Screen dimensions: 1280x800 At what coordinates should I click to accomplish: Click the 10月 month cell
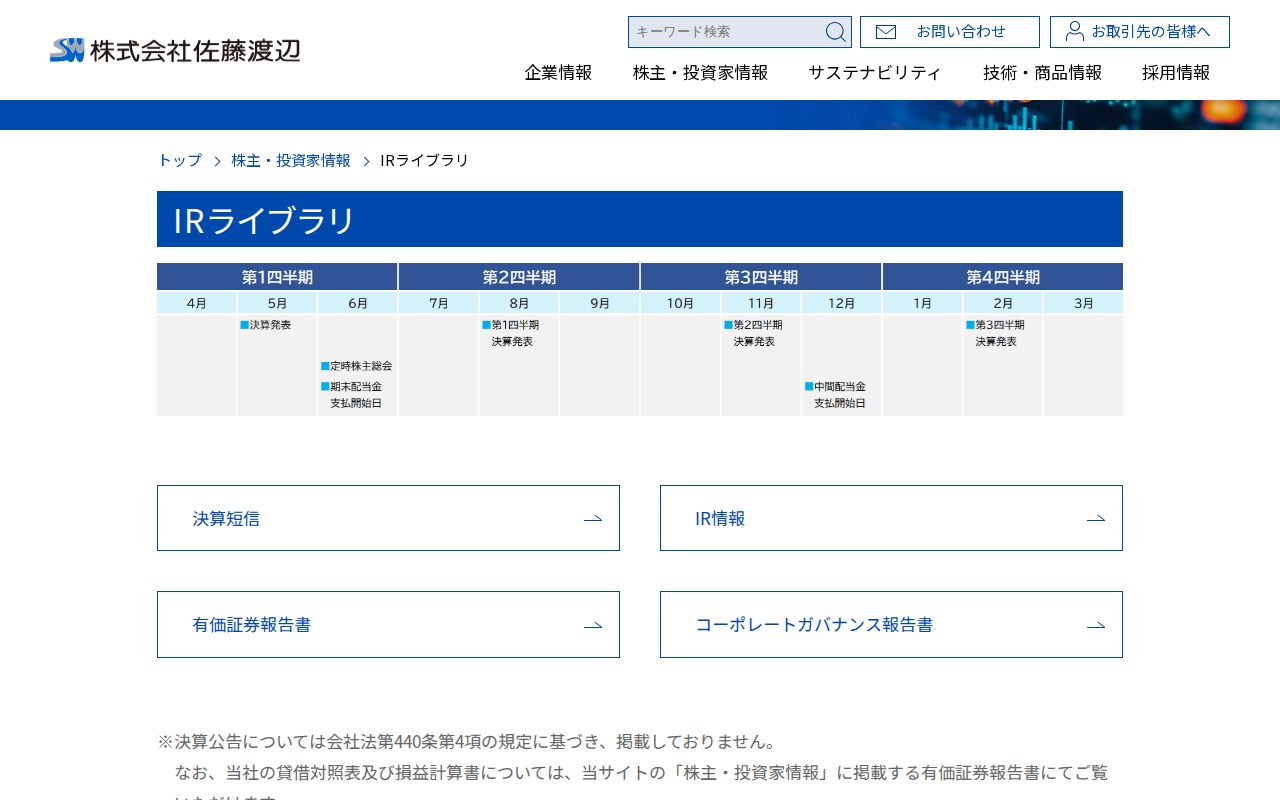pos(680,303)
